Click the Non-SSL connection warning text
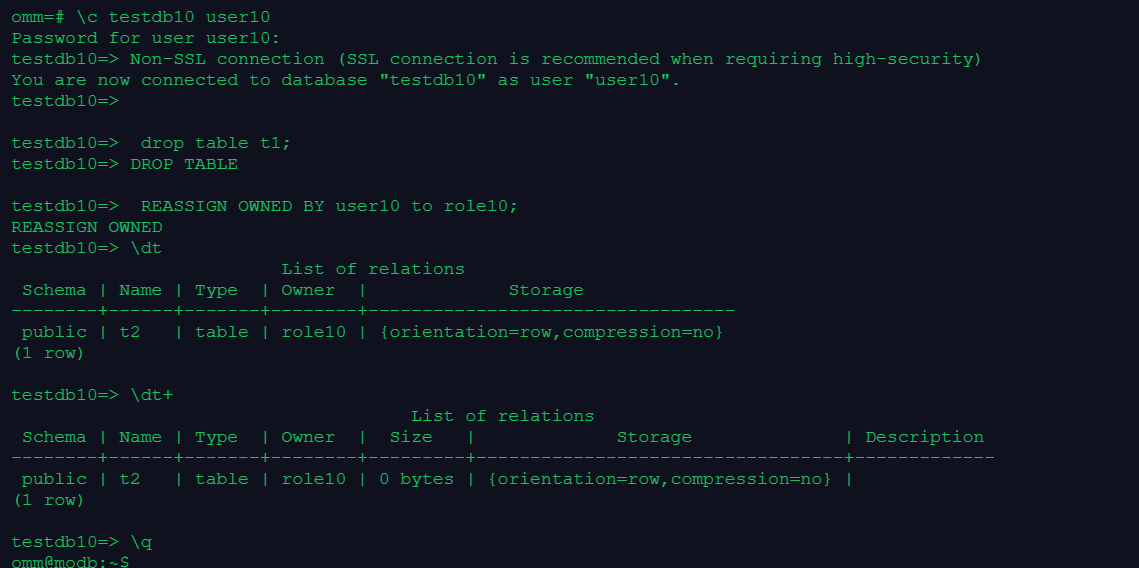The image size is (1139, 568). tap(555, 59)
